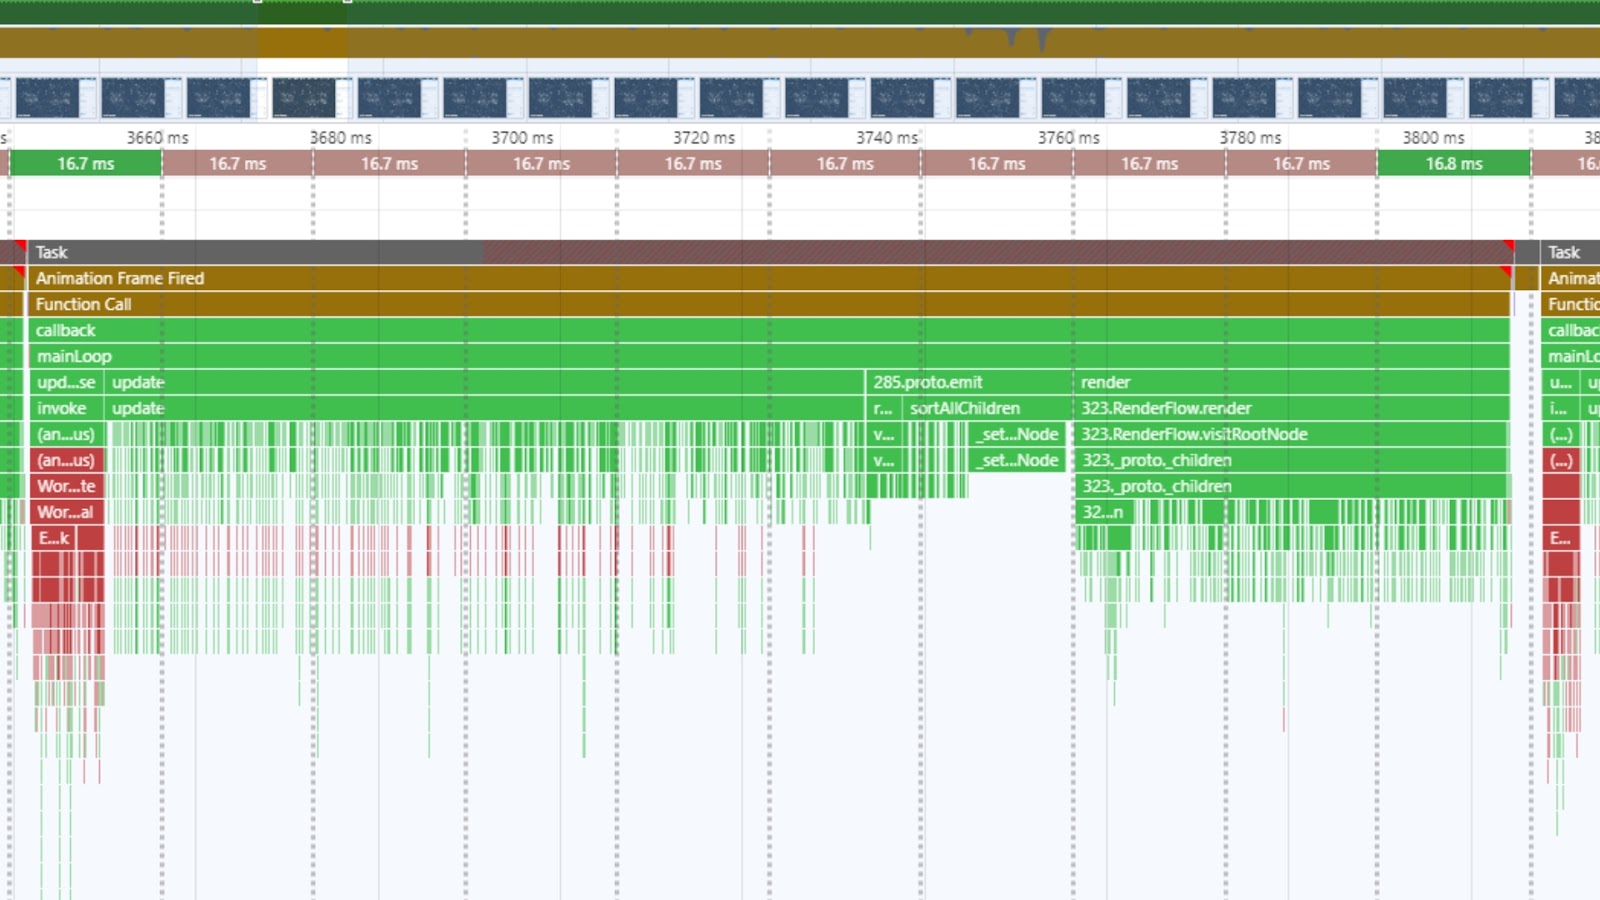1600x900 pixels.
Task: Select the red (...) bar in the second task
Action: click(x=1560, y=460)
